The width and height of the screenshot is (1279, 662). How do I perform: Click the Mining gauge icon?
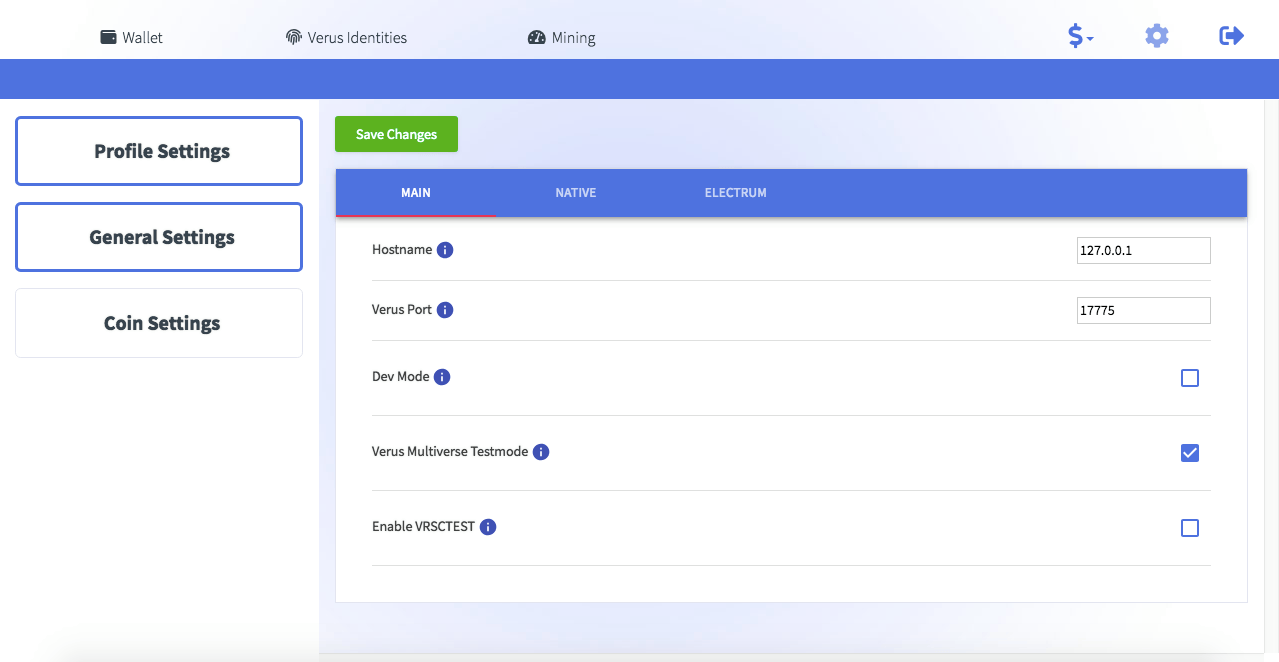(x=536, y=37)
